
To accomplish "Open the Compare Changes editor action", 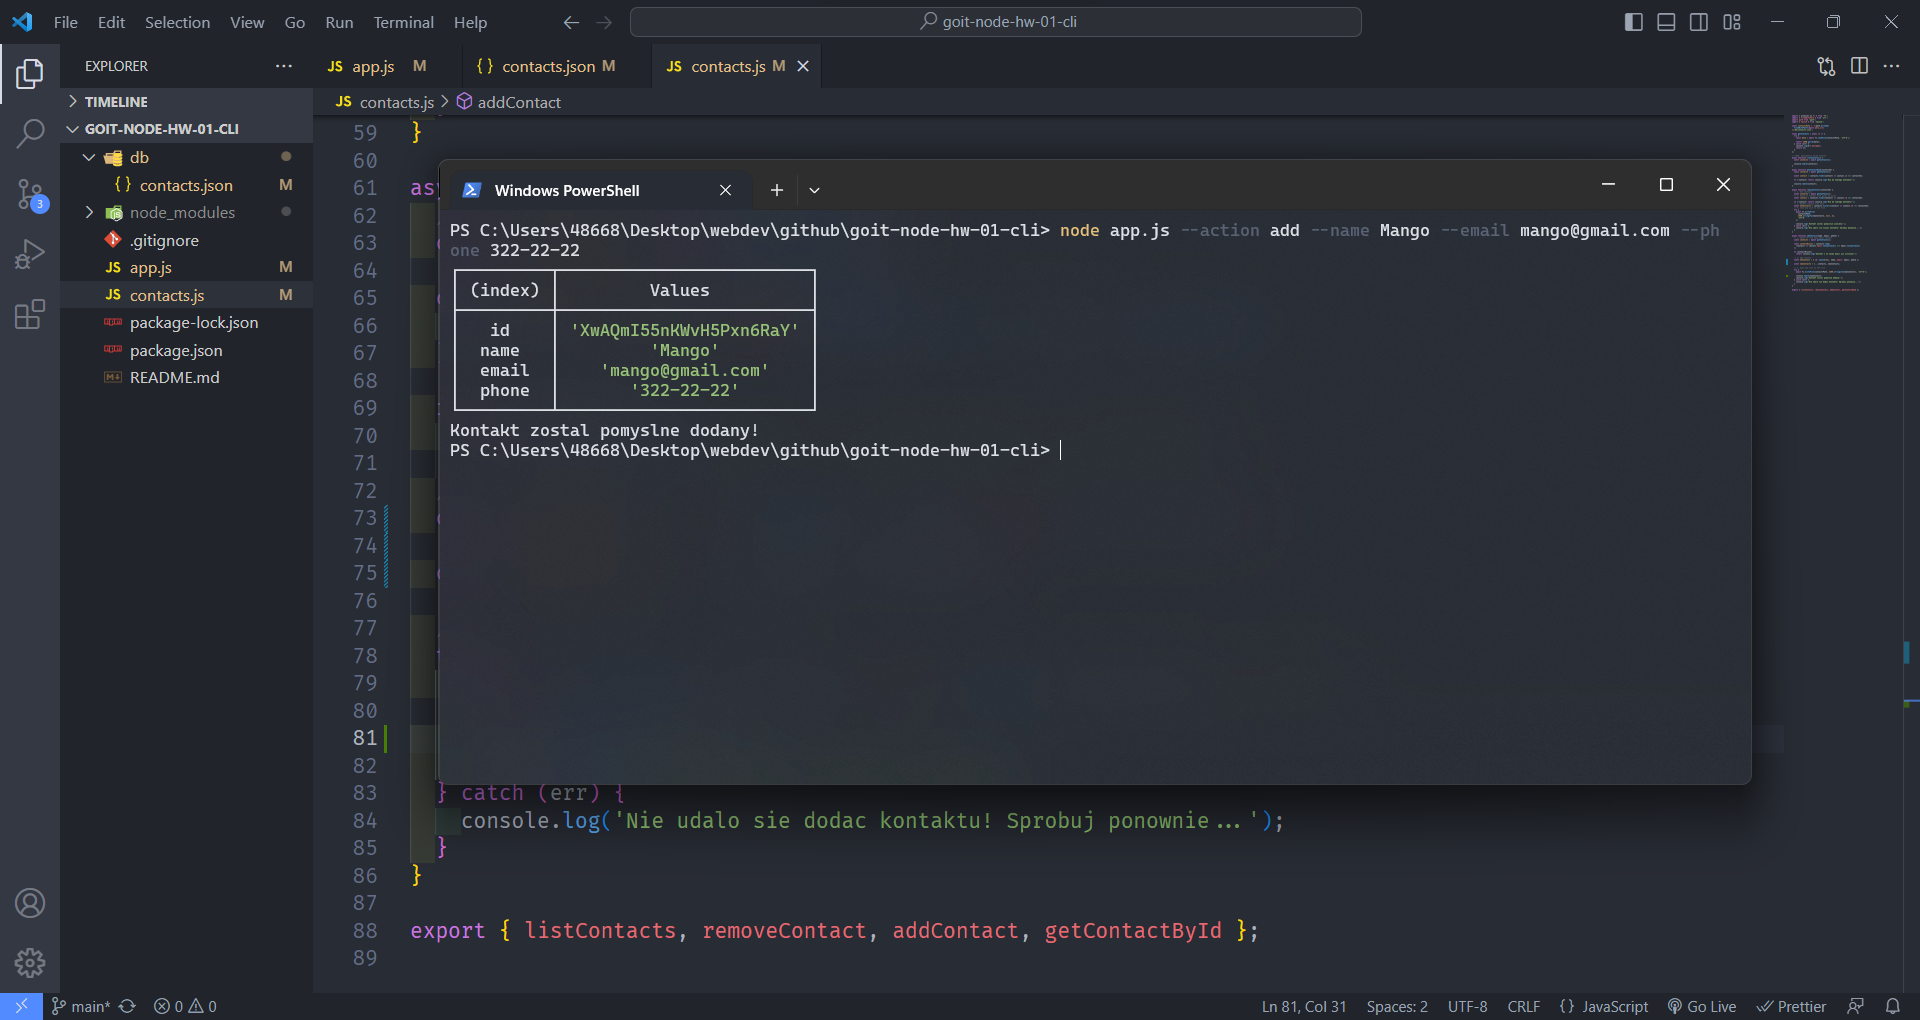I will click(x=1826, y=66).
